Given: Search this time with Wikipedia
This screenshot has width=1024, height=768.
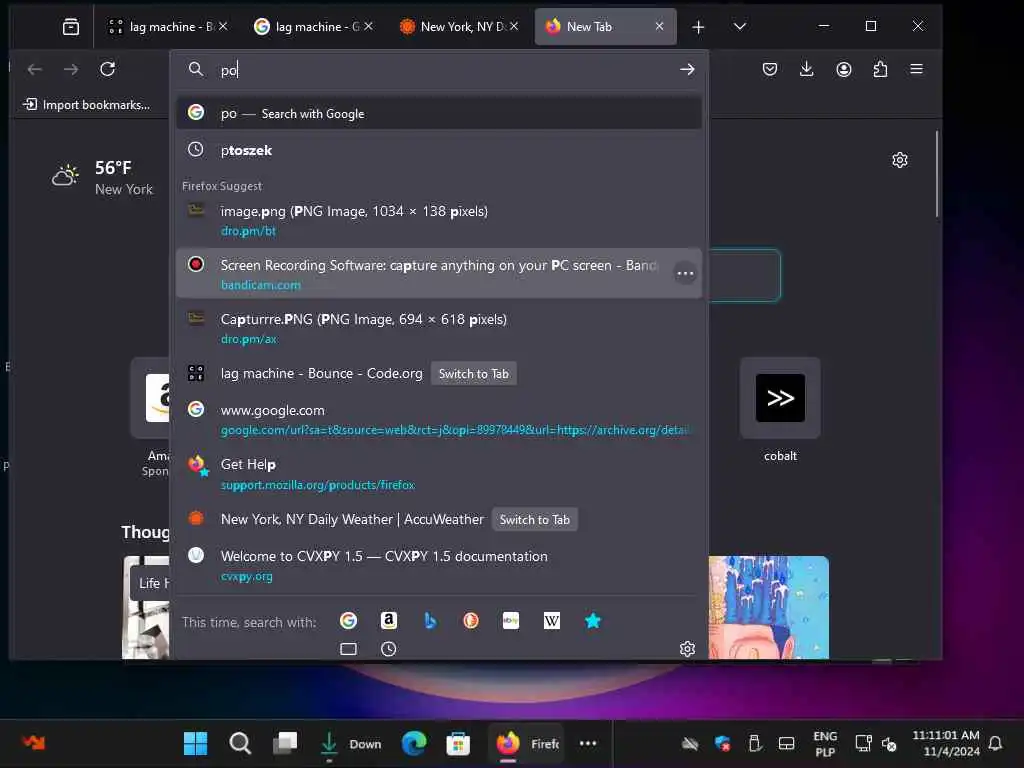Looking at the screenshot, I should pyautogui.click(x=552, y=620).
